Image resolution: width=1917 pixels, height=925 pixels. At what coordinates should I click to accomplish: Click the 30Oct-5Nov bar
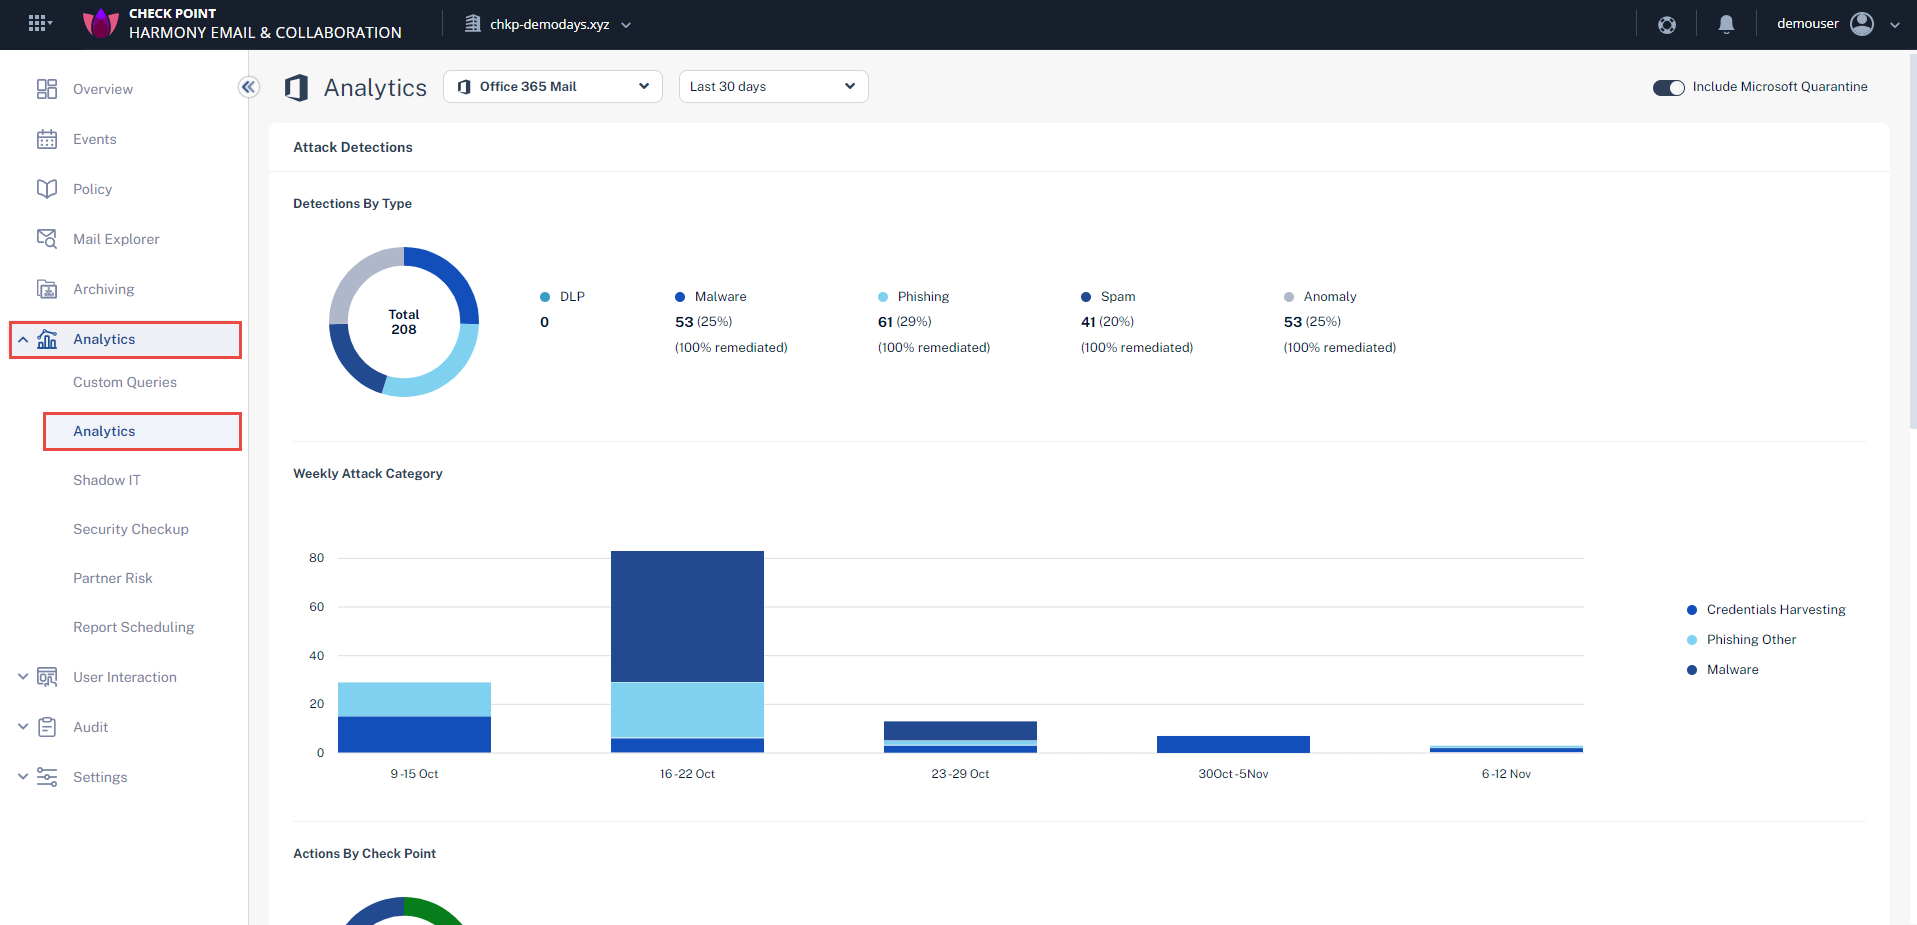point(1233,744)
